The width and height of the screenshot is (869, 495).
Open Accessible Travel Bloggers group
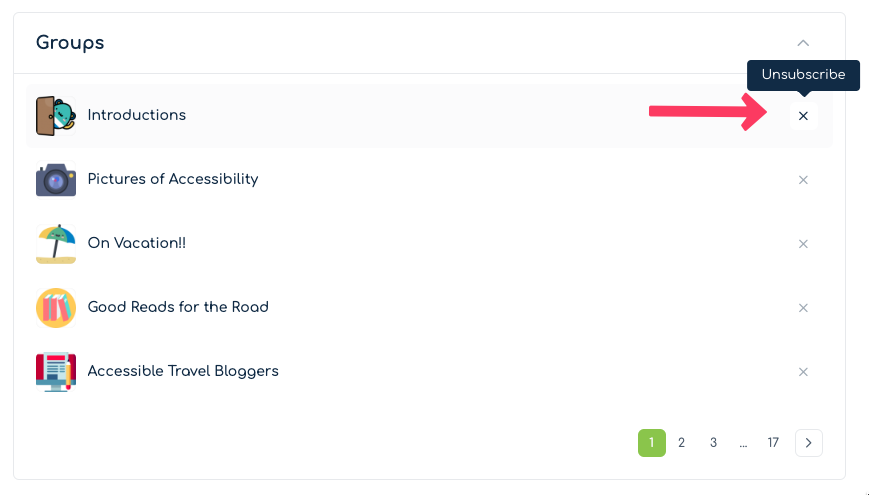(183, 371)
